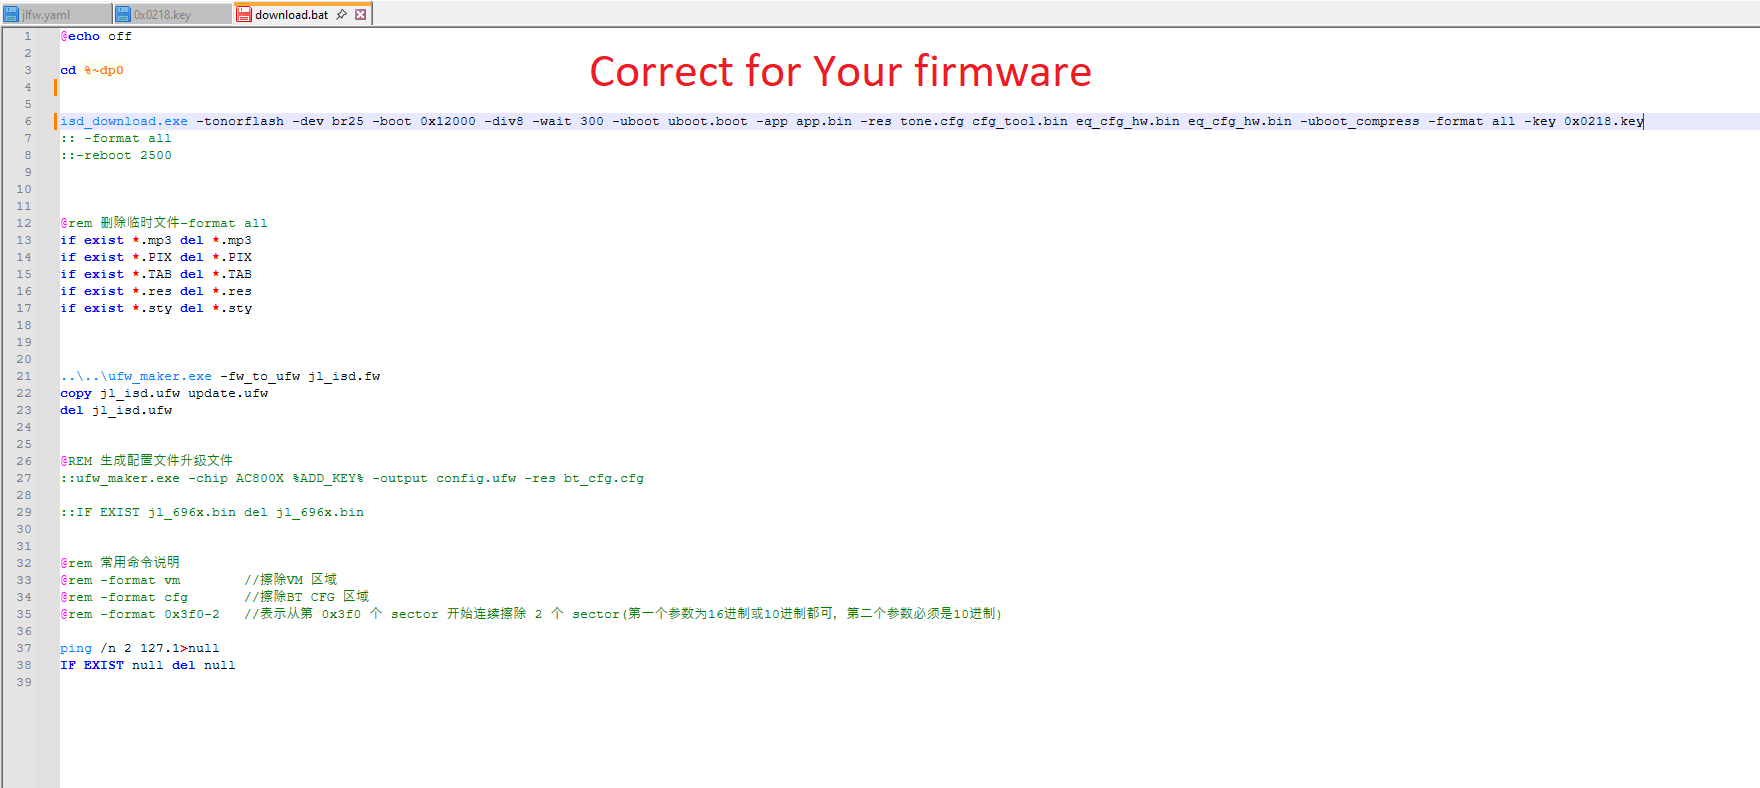Click line number 37 in the margin
Image resolution: width=1760 pixels, height=788 pixels.
point(24,648)
